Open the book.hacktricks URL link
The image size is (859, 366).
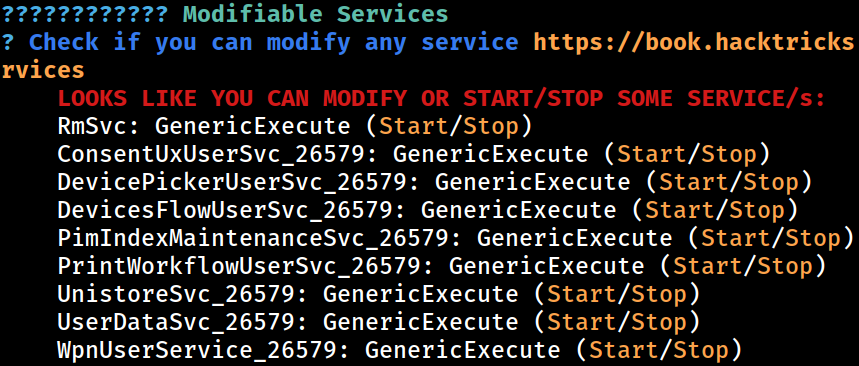coord(694,42)
